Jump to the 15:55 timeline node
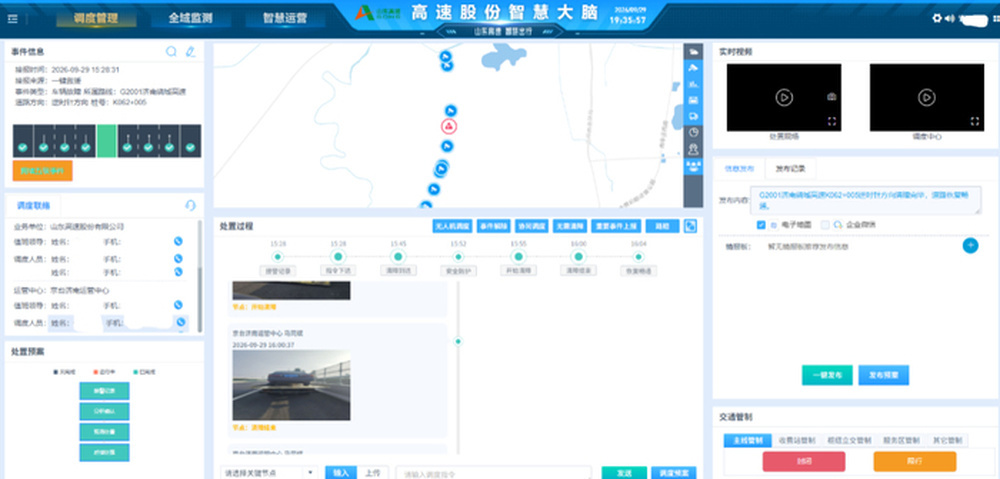Viewport: 1000px width, 479px height. pos(518,256)
